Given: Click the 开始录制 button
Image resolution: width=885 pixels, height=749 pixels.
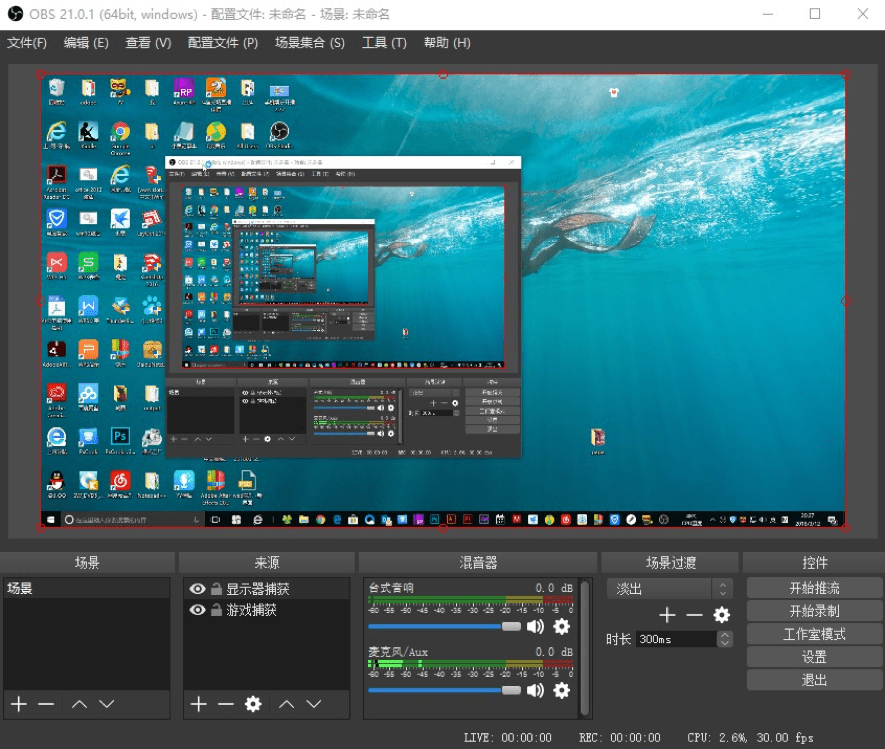Looking at the screenshot, I should point(814,611).
